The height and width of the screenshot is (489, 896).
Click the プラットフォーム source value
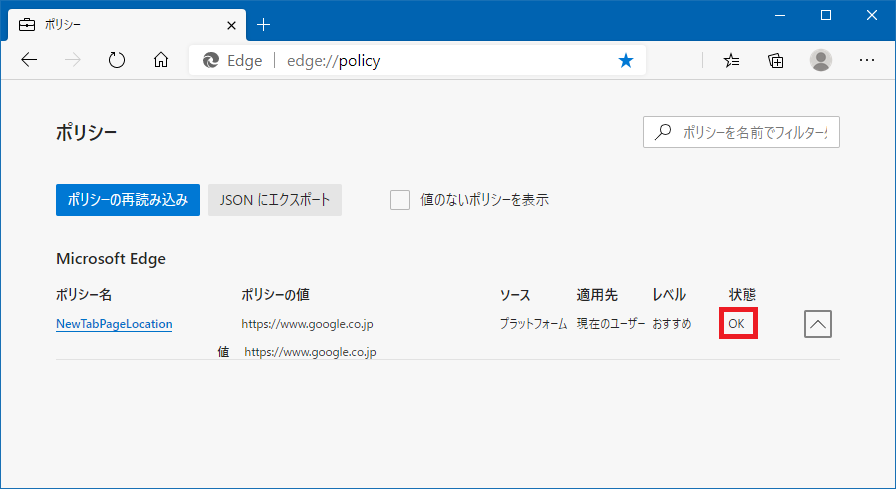(x=534, y=324)
